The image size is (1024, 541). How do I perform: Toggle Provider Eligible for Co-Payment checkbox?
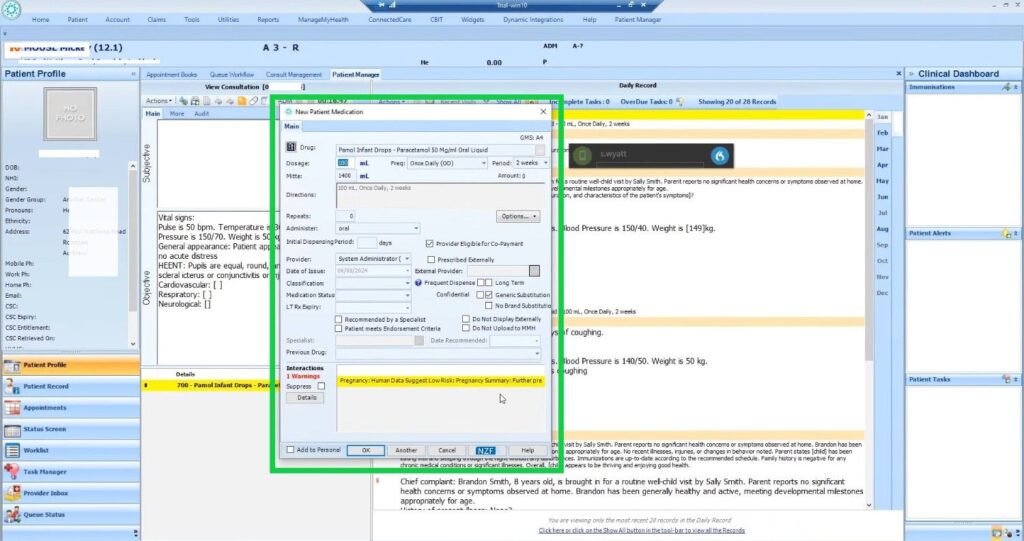[x=430, y=244]
